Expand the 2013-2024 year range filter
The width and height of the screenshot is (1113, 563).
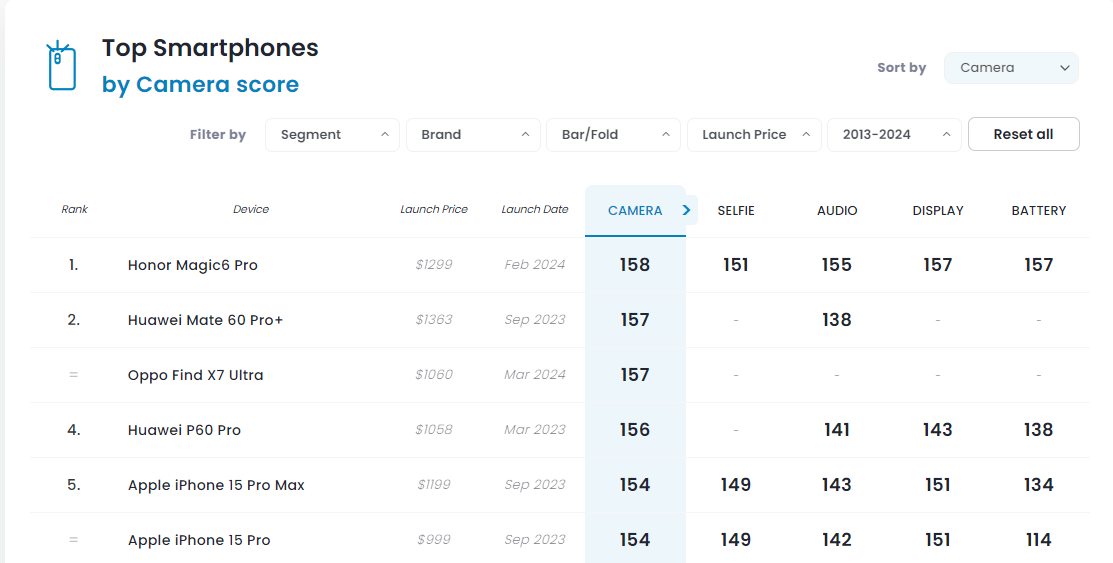pos(894,134)
